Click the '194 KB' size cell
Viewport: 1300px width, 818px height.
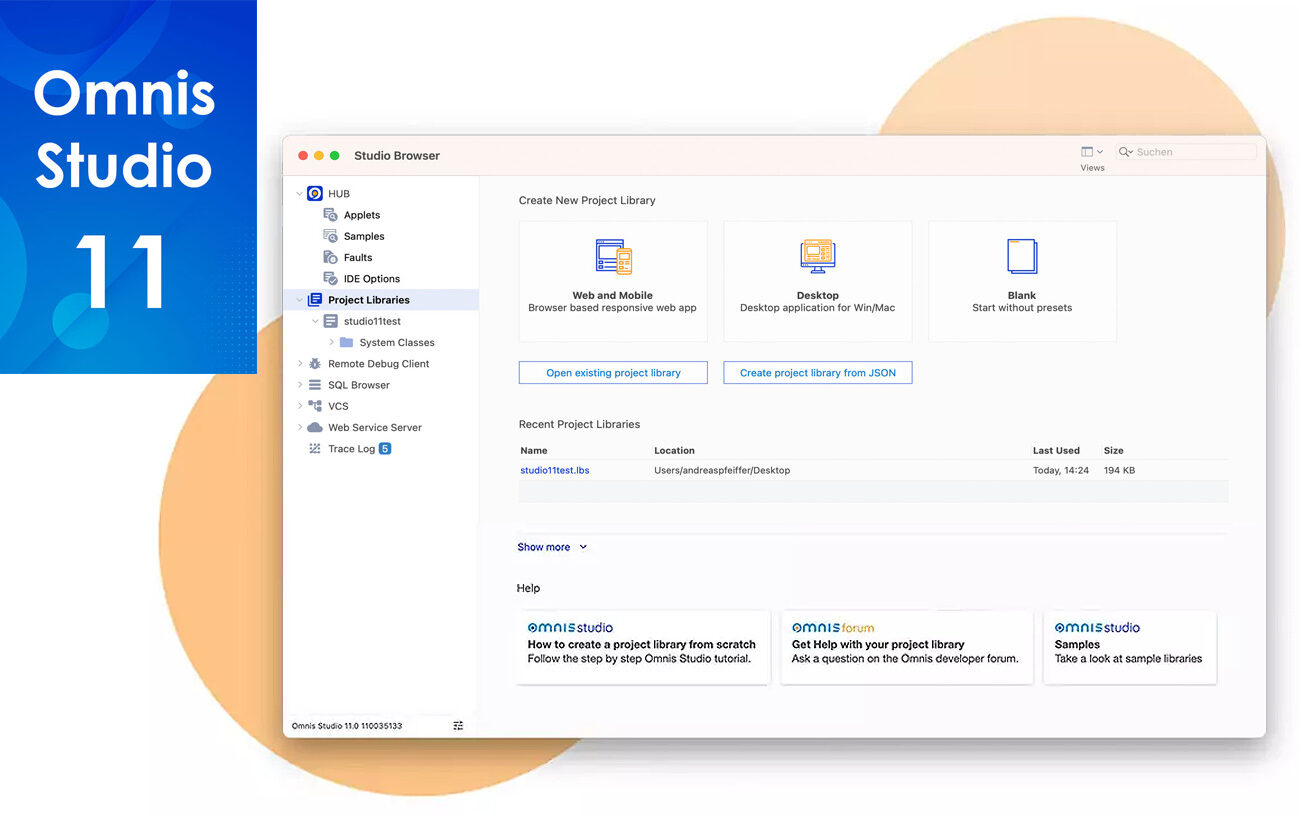pos(1119,470)
